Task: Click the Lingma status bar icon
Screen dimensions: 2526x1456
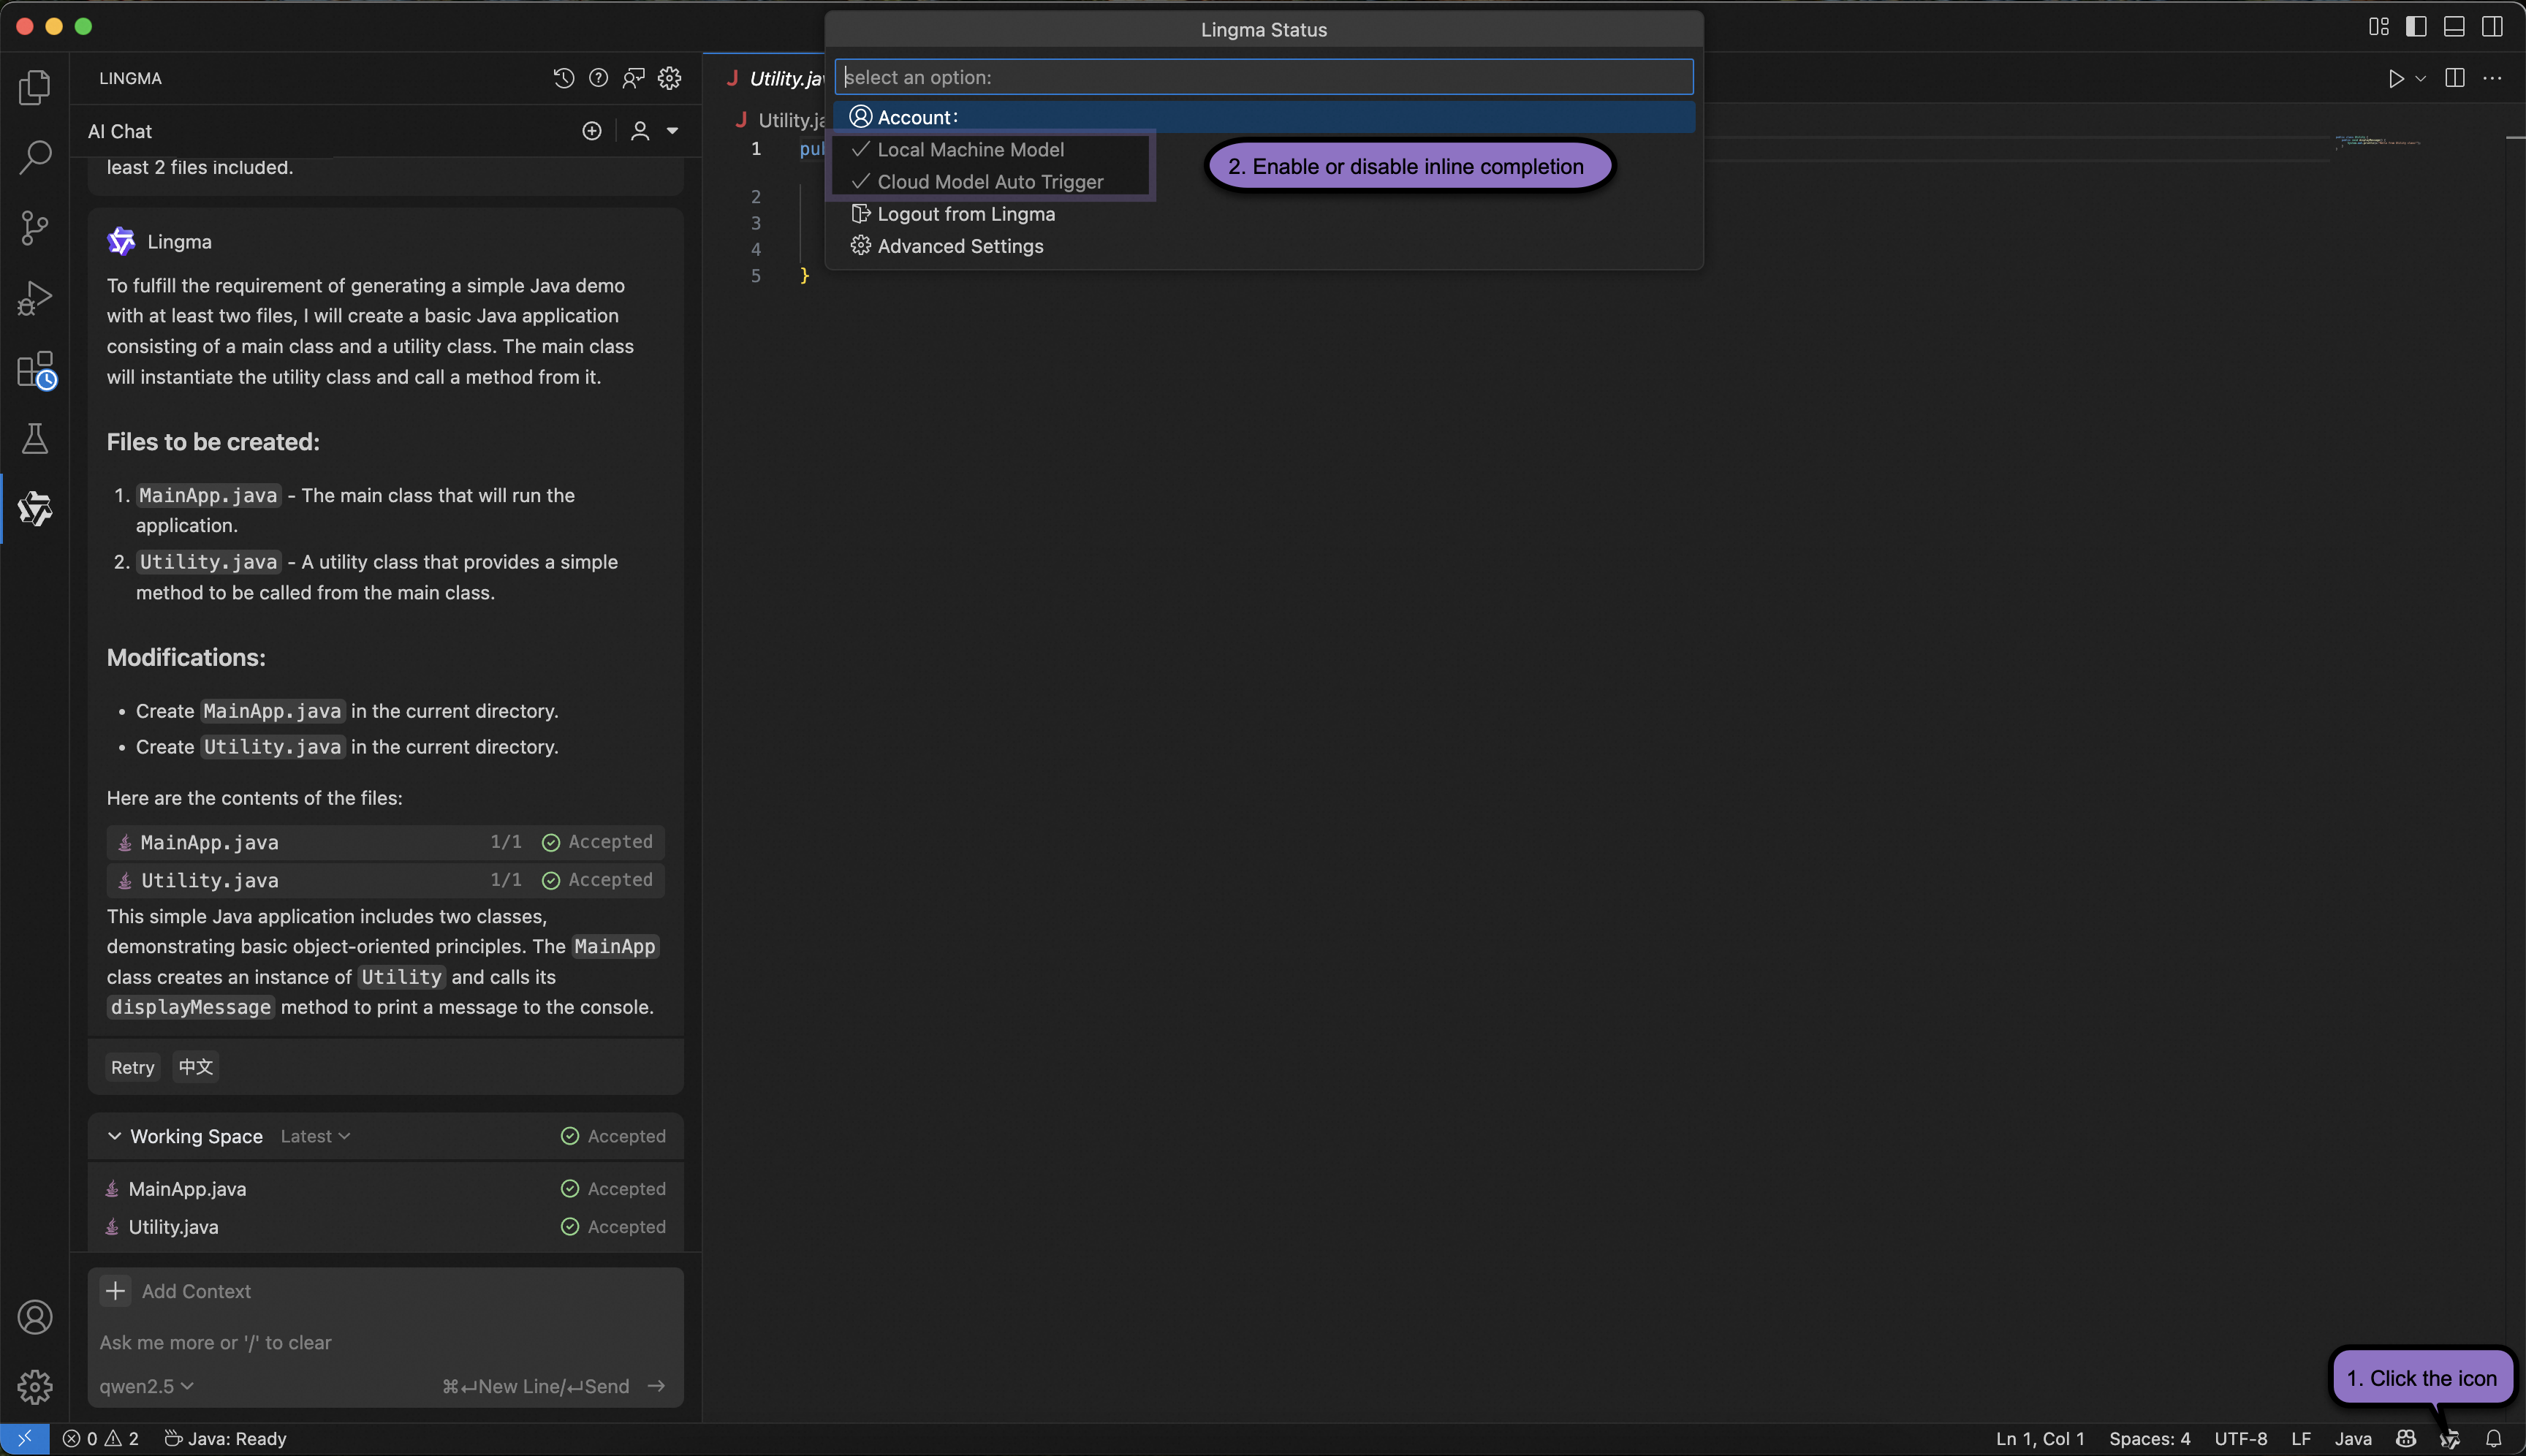Action: click(x=2450, y=1439)
